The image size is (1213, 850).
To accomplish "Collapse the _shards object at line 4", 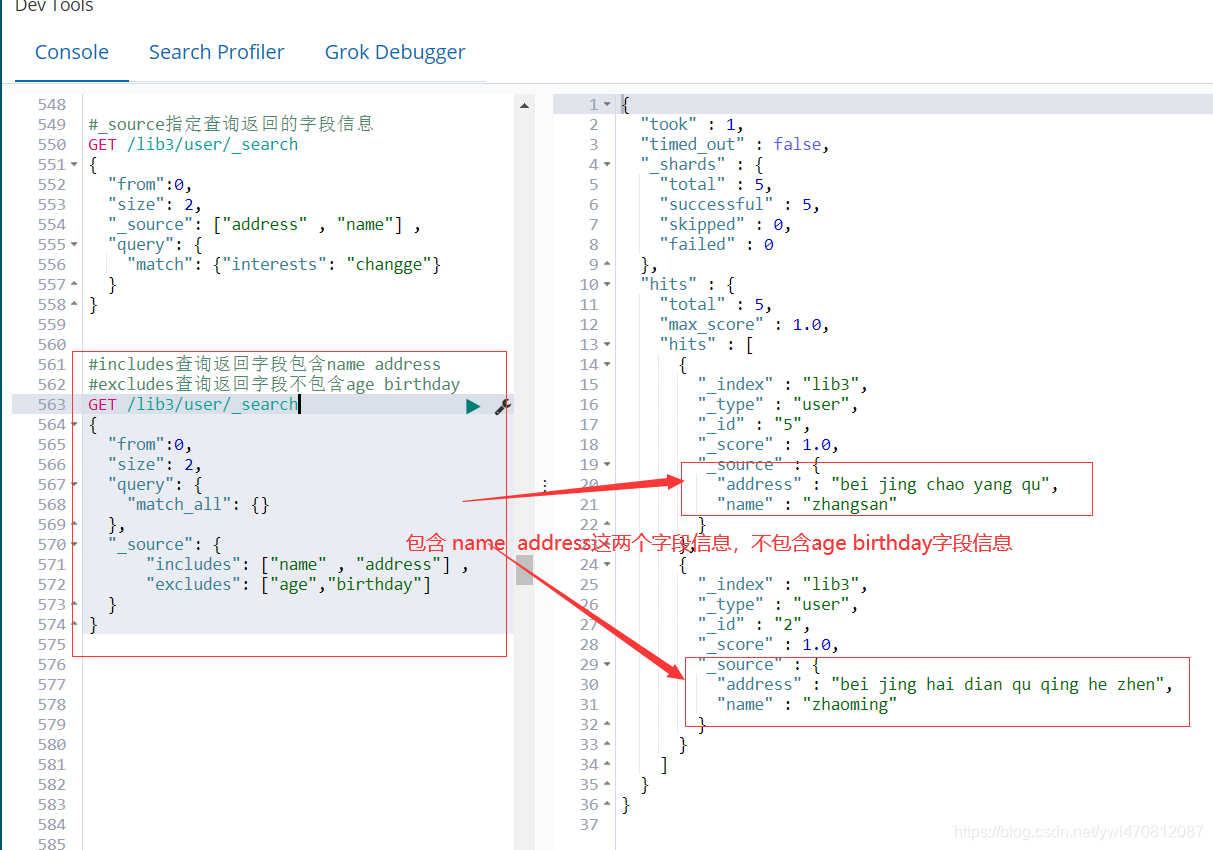I will (x=607, y=165).
